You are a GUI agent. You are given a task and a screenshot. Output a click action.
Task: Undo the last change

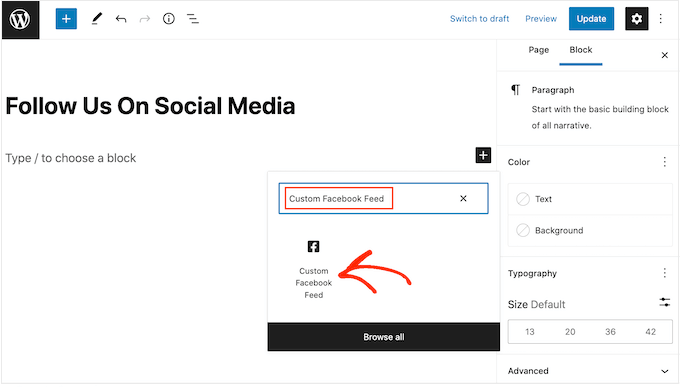[x=121, y=19]
